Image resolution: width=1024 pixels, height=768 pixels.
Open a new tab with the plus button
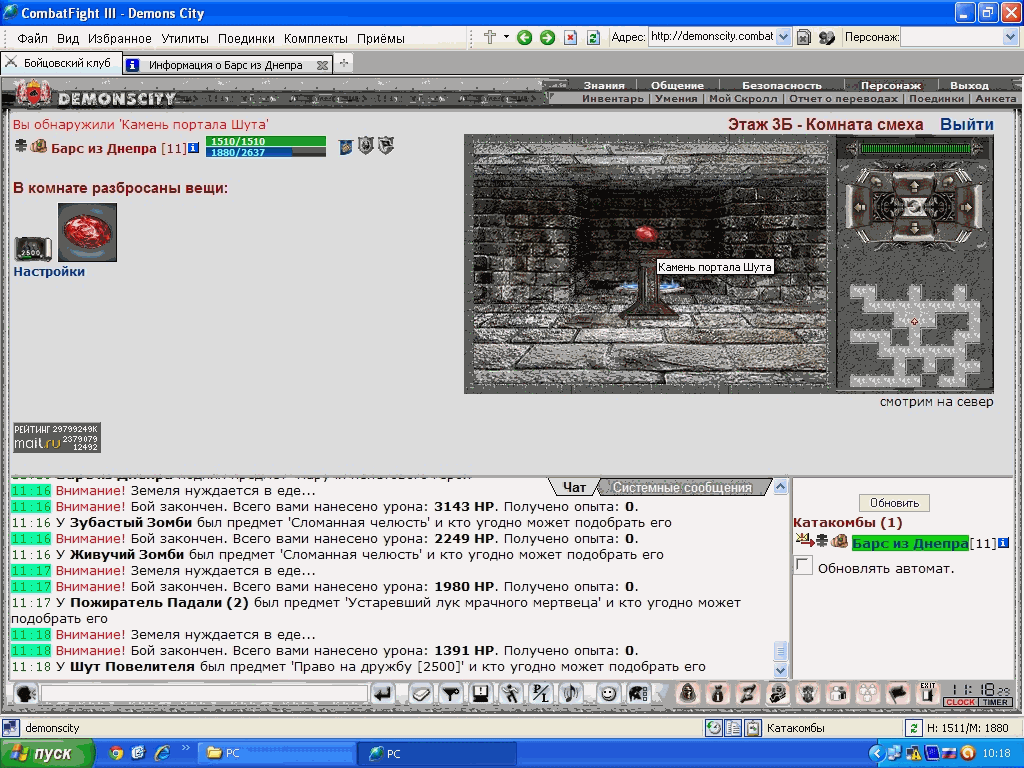pyautogui.click(x=344, y=63)
